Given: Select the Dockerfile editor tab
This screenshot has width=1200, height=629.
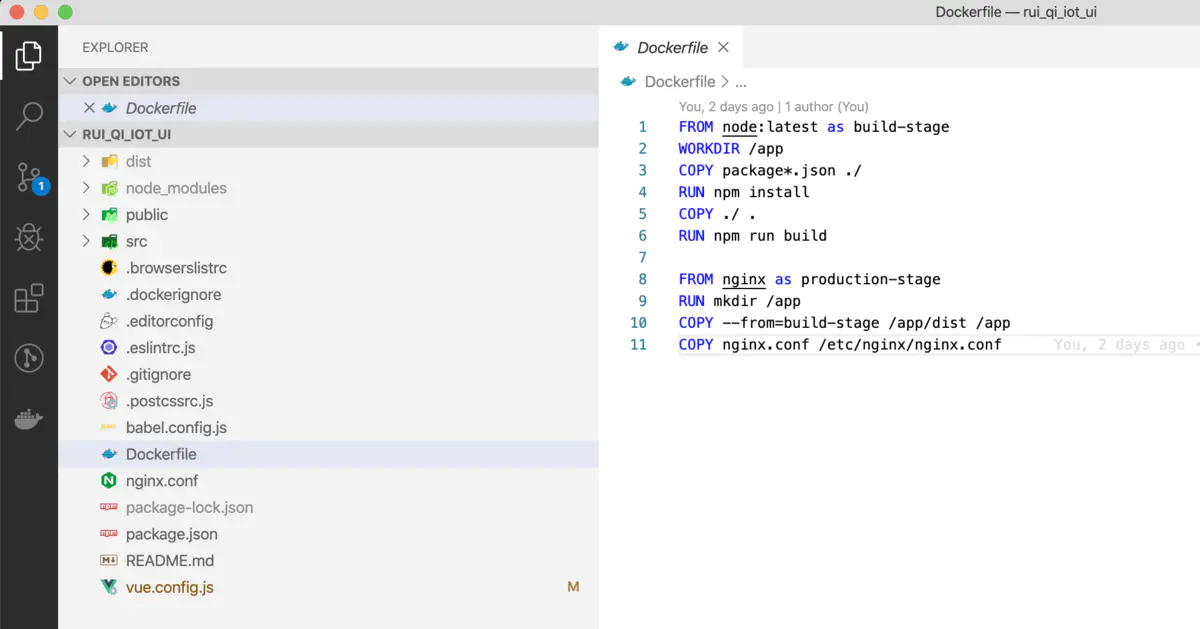Looking at the screenshot, I should tap(671, 47).
